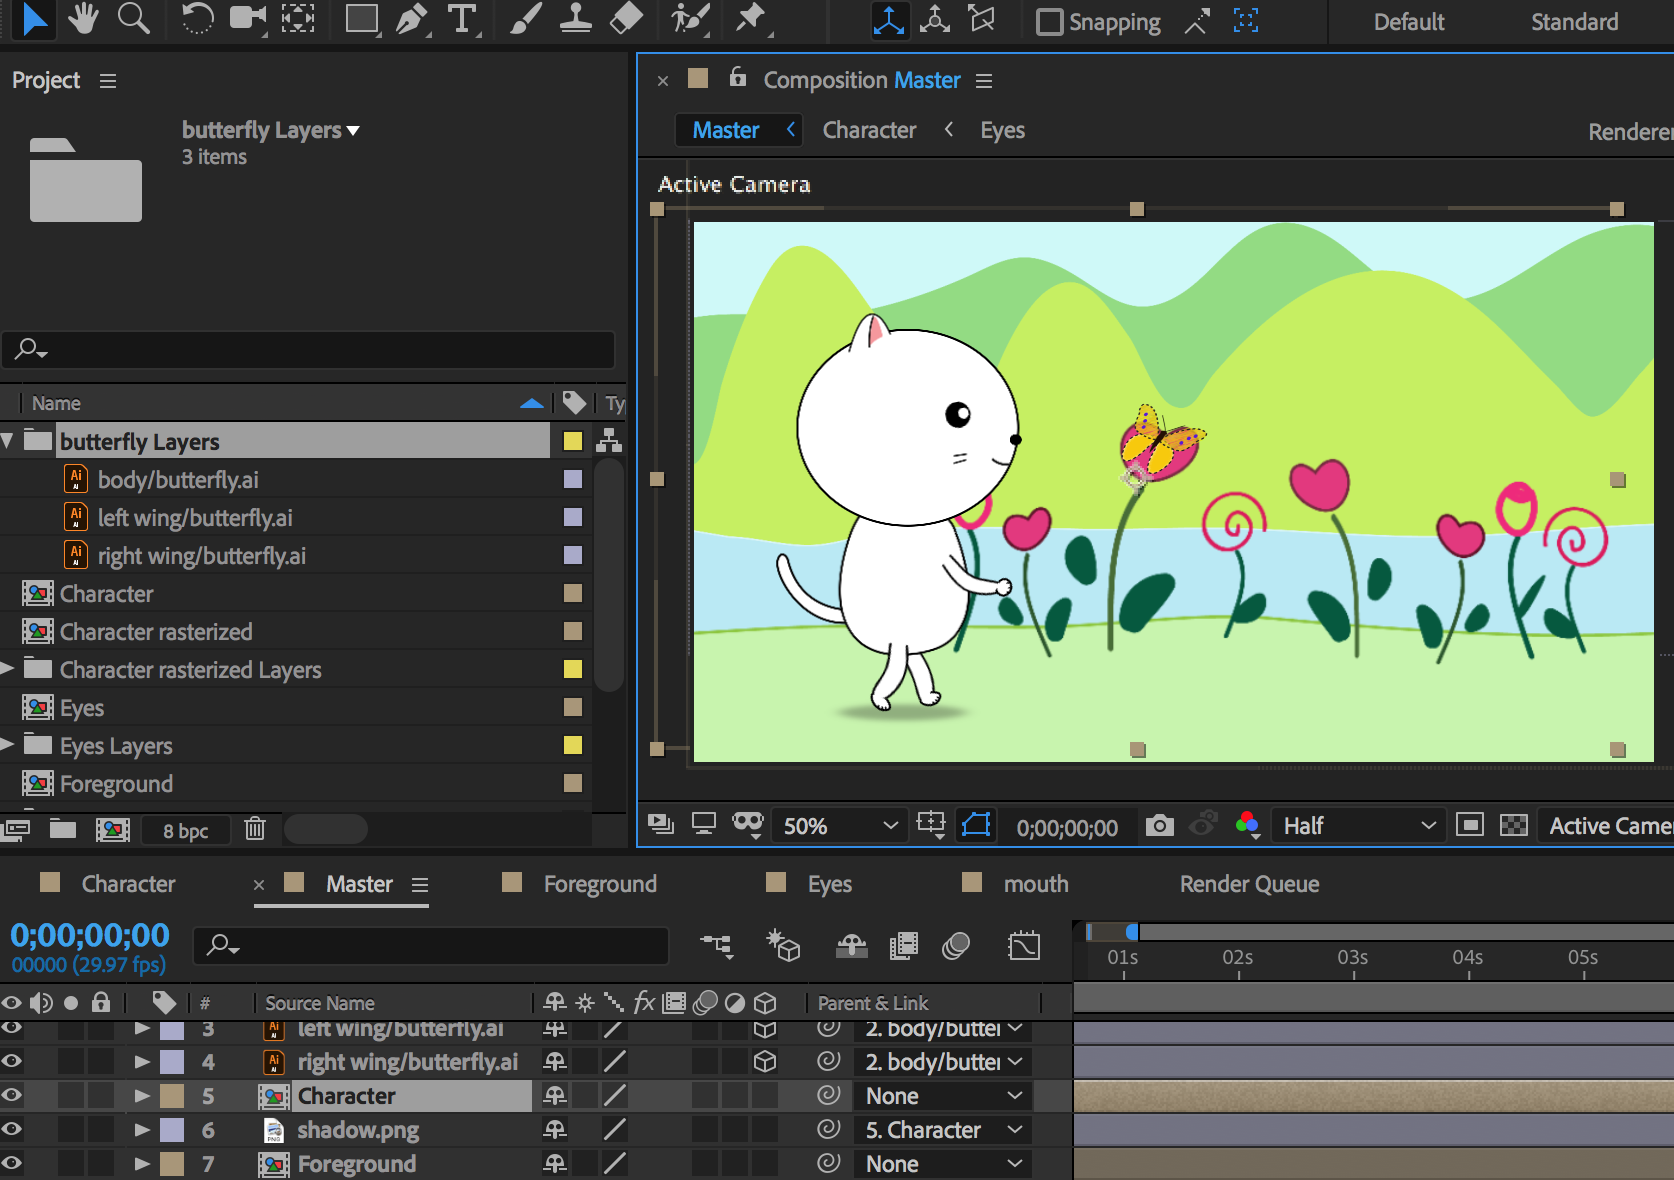
Task: Select the Rotation tool
Action: [197, 18]
